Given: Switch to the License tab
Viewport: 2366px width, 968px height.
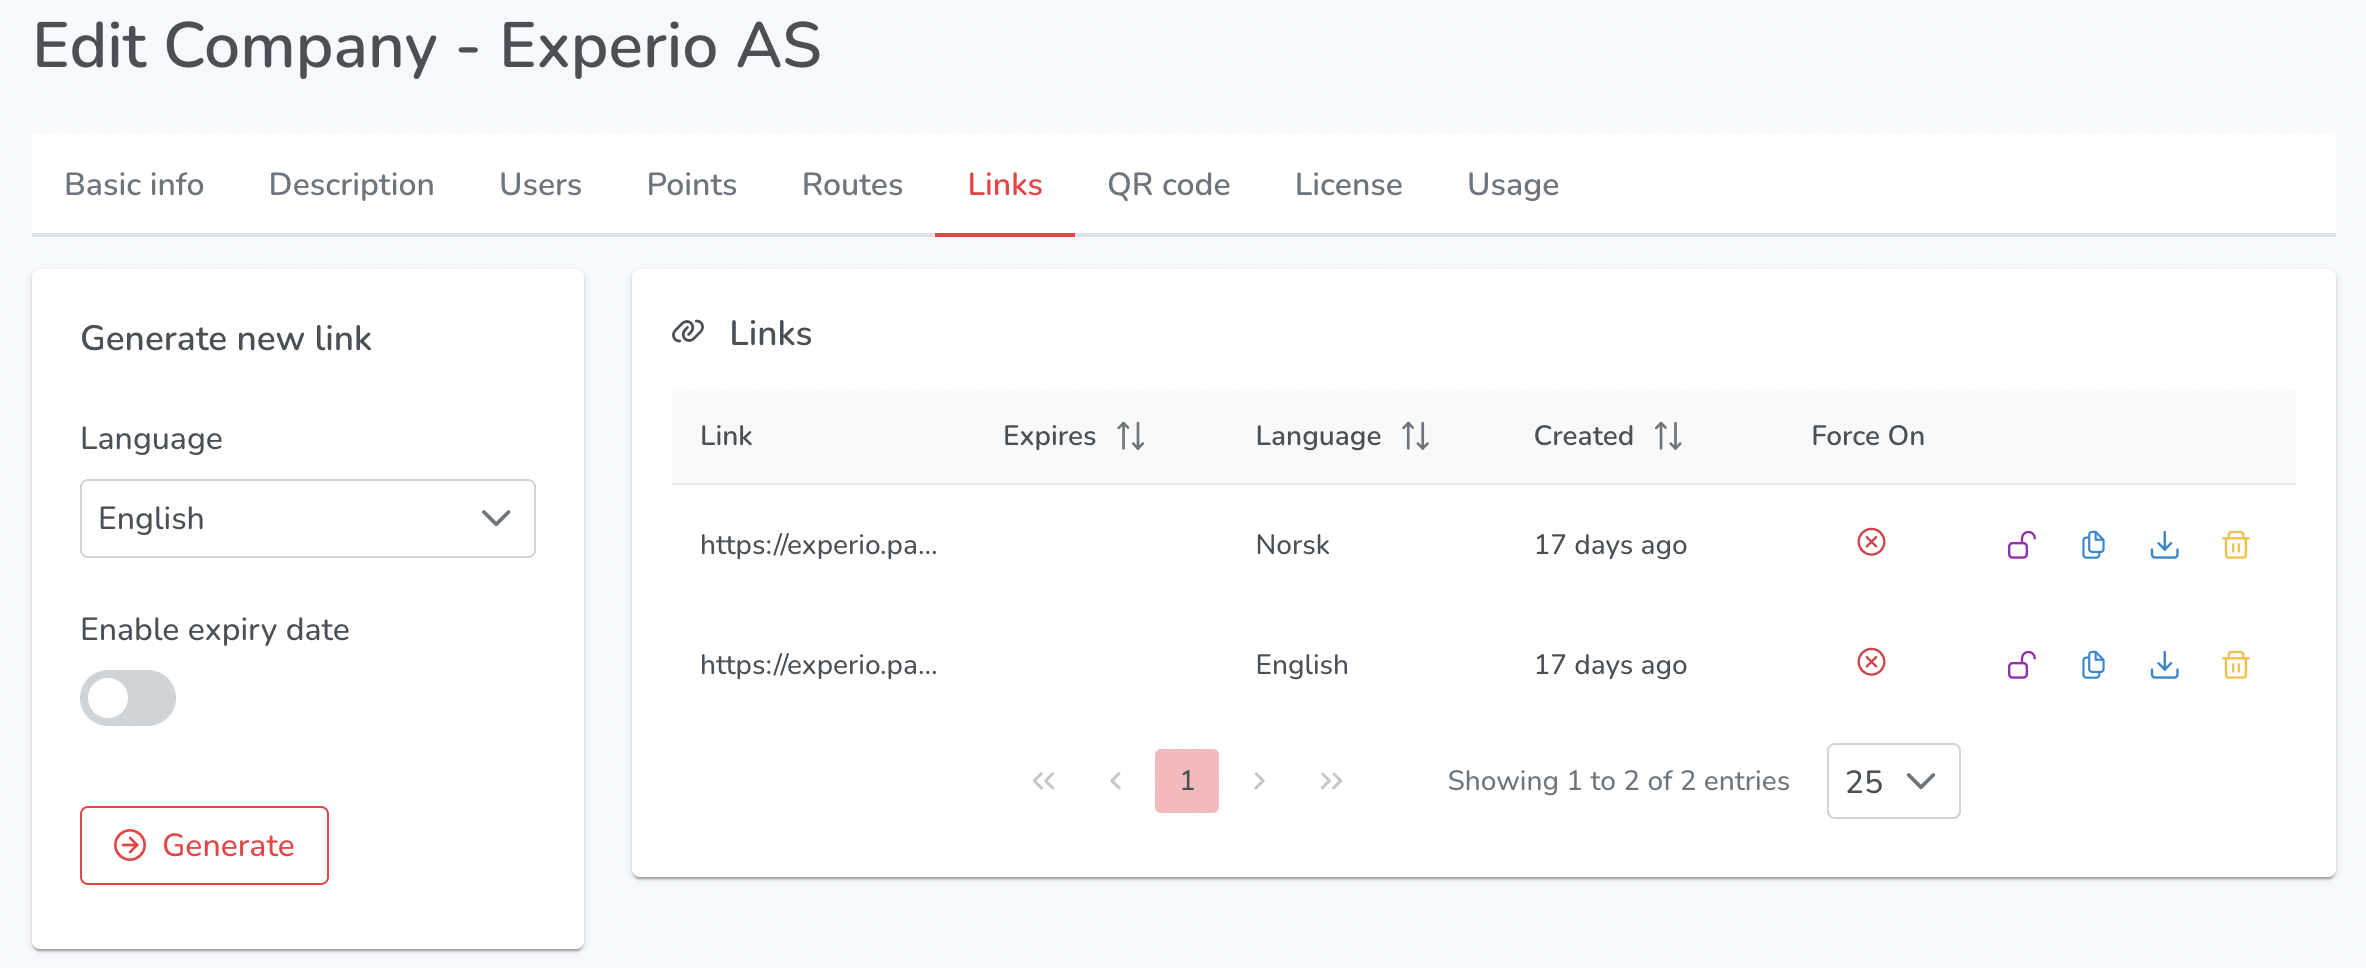Looking at the screenshot, I should [1348, 185].
